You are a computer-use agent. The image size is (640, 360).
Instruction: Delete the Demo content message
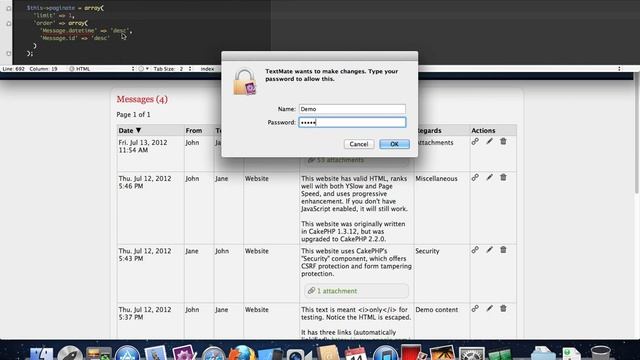(503, 308)
